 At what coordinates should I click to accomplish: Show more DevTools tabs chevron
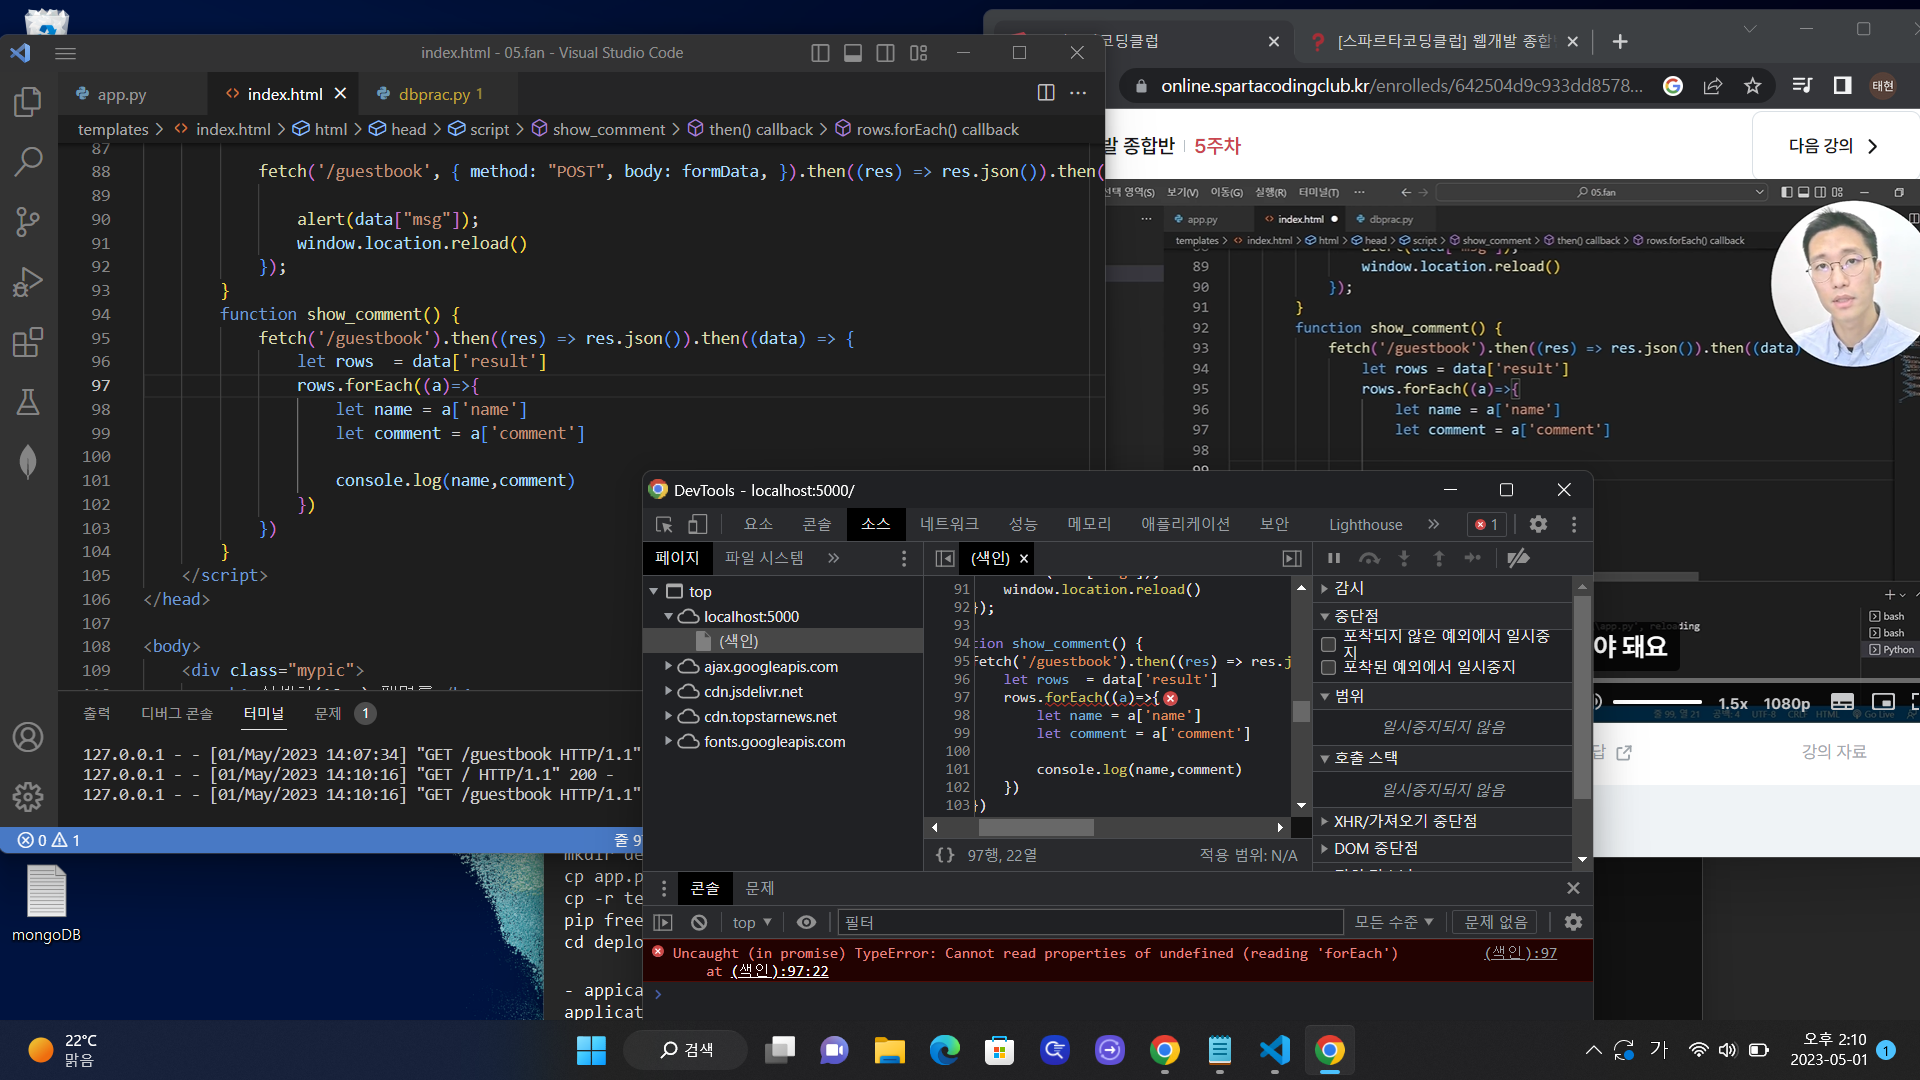[x=1434, y=524]
